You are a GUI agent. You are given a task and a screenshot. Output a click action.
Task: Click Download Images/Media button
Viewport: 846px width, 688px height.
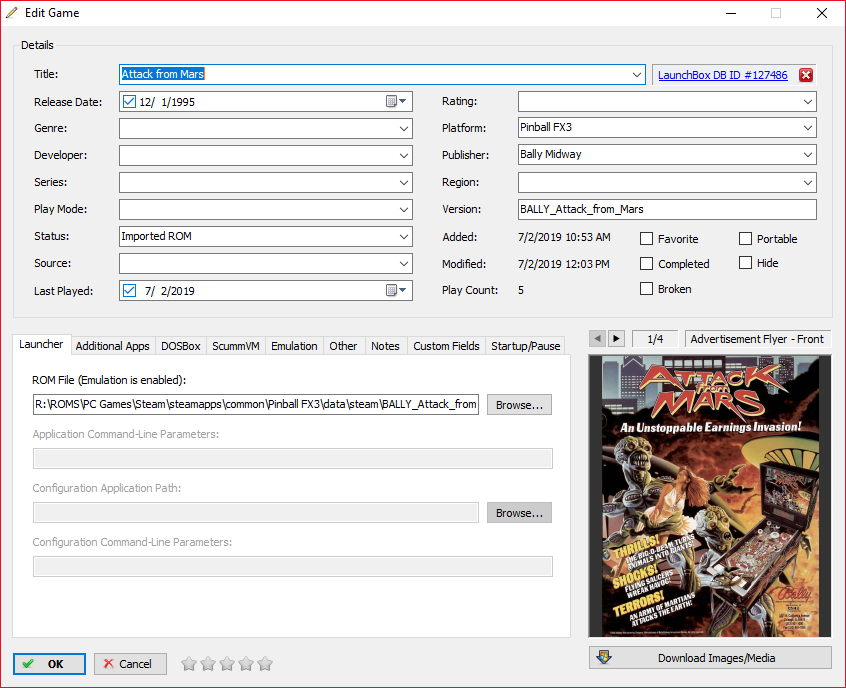[x=710, y=658]
